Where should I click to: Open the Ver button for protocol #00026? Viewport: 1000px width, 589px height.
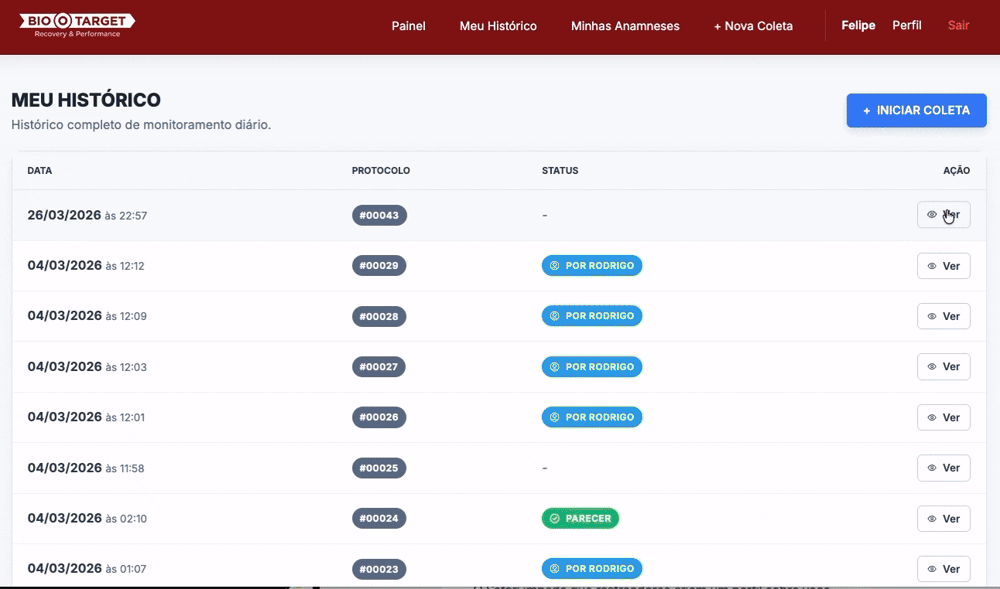943,417
